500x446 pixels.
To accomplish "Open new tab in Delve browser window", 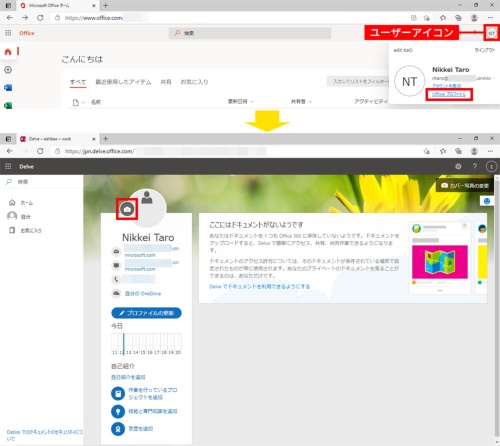I will (x=106, y=139).
